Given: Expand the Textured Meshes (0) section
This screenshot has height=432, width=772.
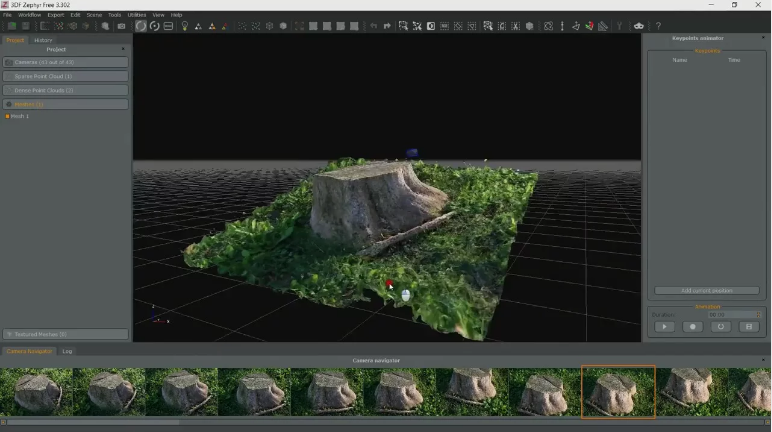Looking at the screenshot, I should pos(65,334).
